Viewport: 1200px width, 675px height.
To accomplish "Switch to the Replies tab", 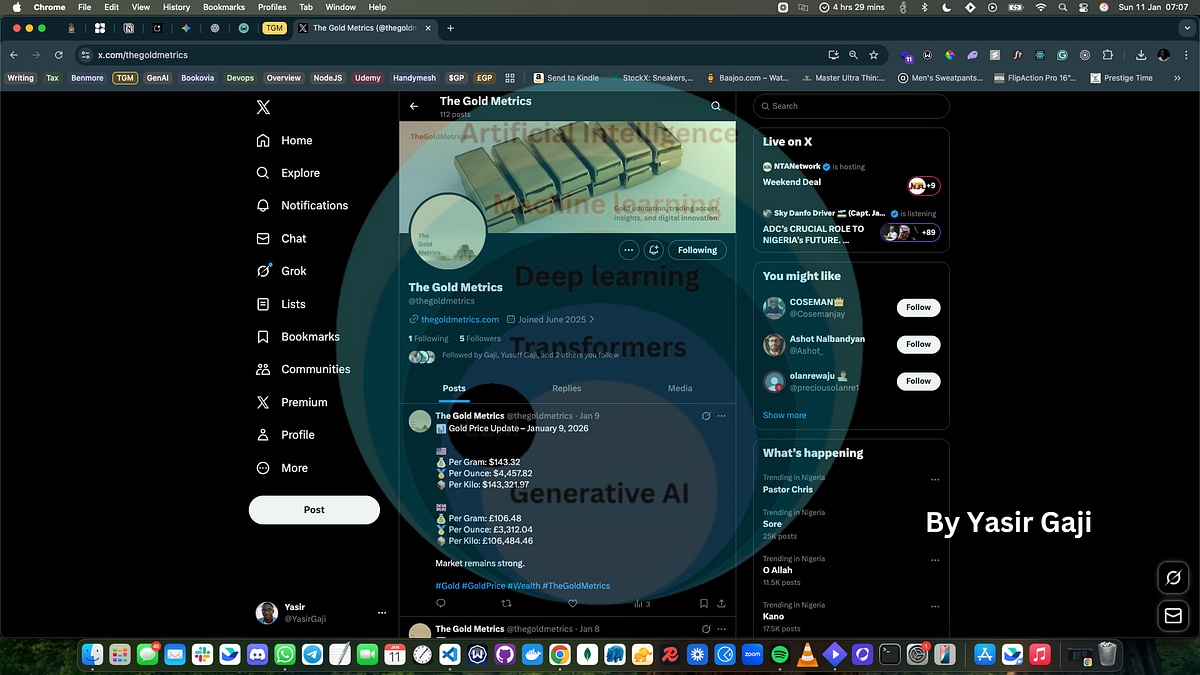I will coord(566,388).
